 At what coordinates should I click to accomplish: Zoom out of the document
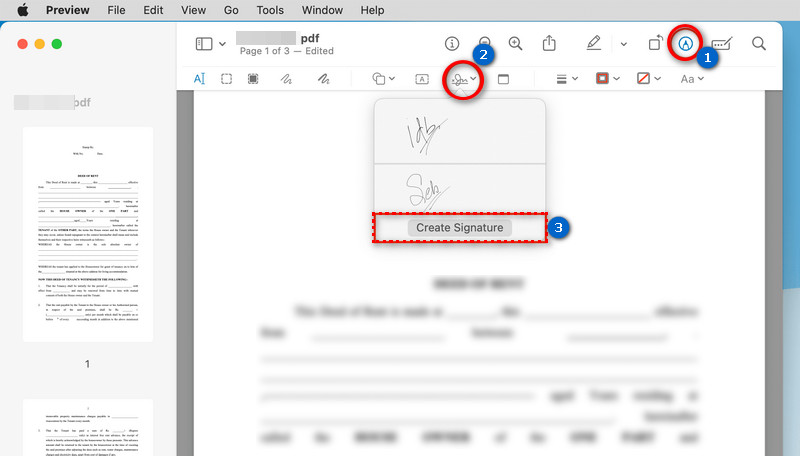pyautogui.click(x=485, y=41)
